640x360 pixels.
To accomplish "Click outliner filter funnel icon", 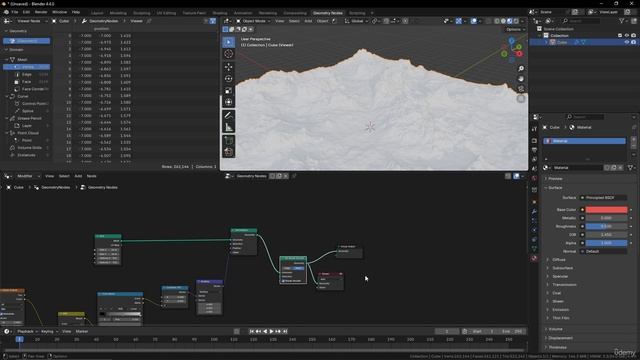I will pyautogui.click(x=622, y=21).
